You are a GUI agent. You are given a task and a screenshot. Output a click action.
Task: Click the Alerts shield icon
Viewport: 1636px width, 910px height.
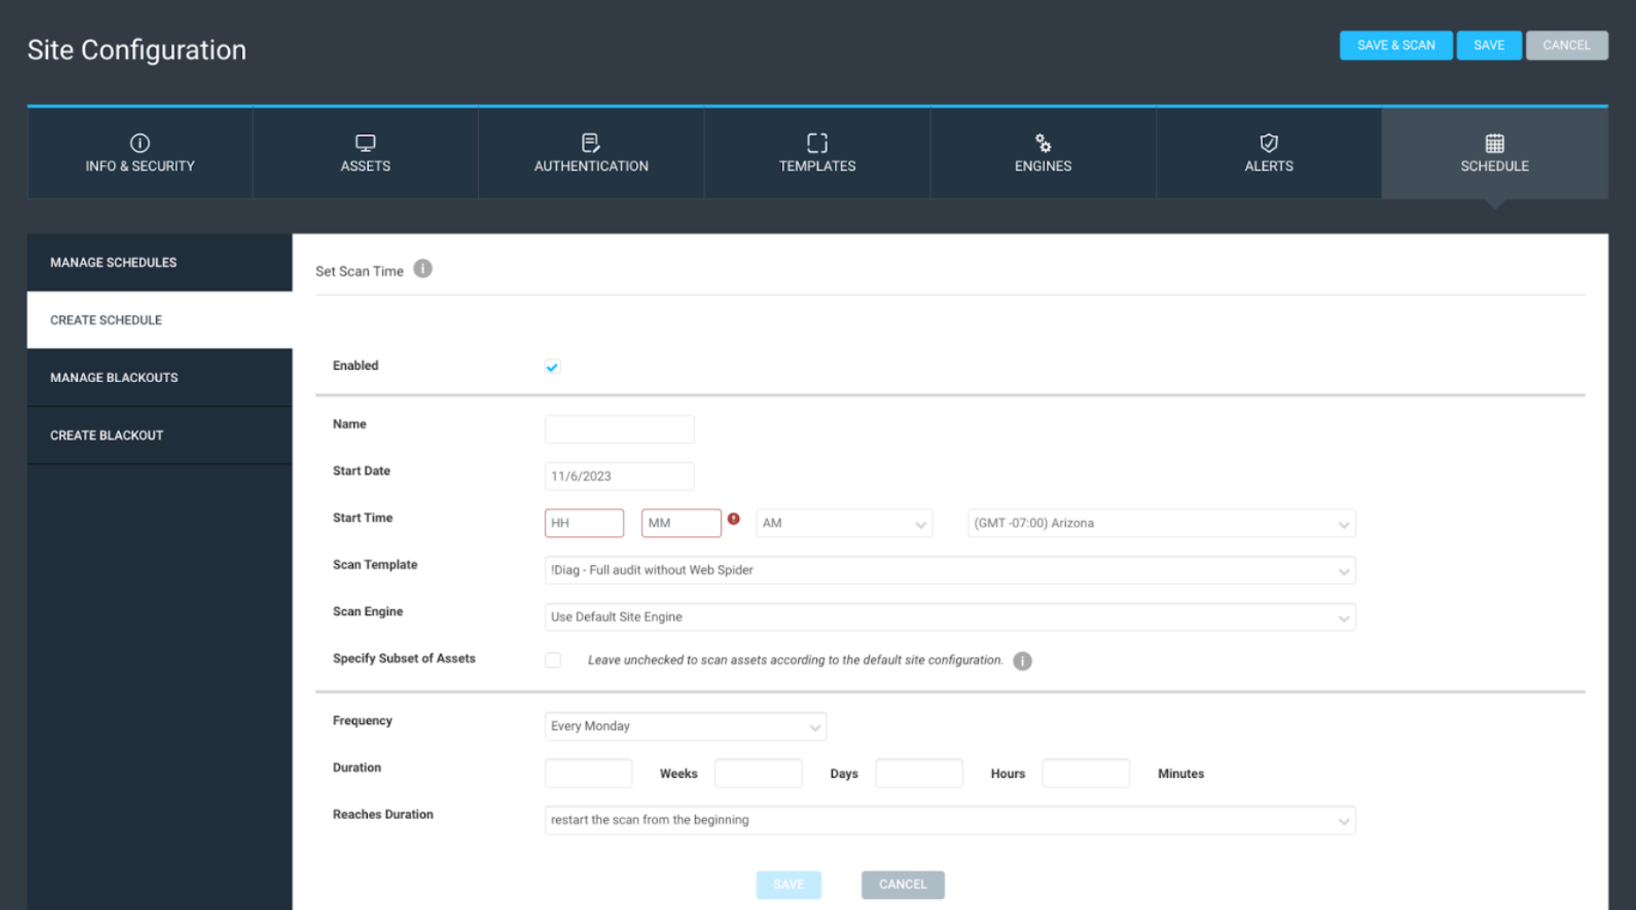[x=1269, y=143]
